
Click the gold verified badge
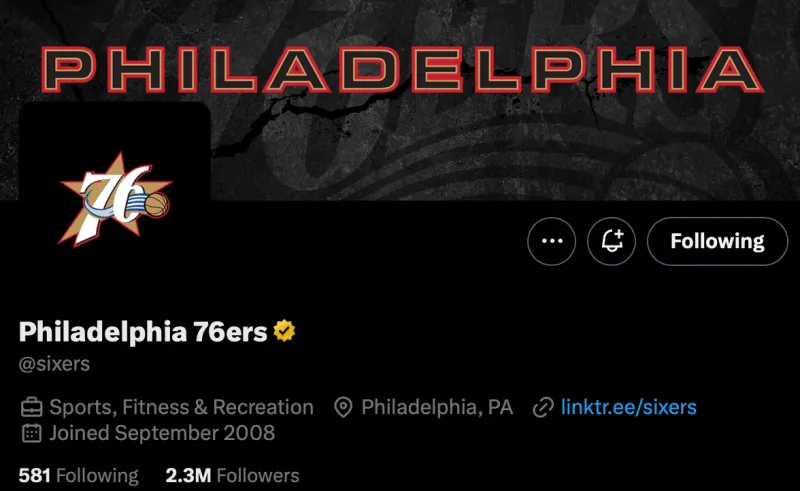(x=284, y=331)
